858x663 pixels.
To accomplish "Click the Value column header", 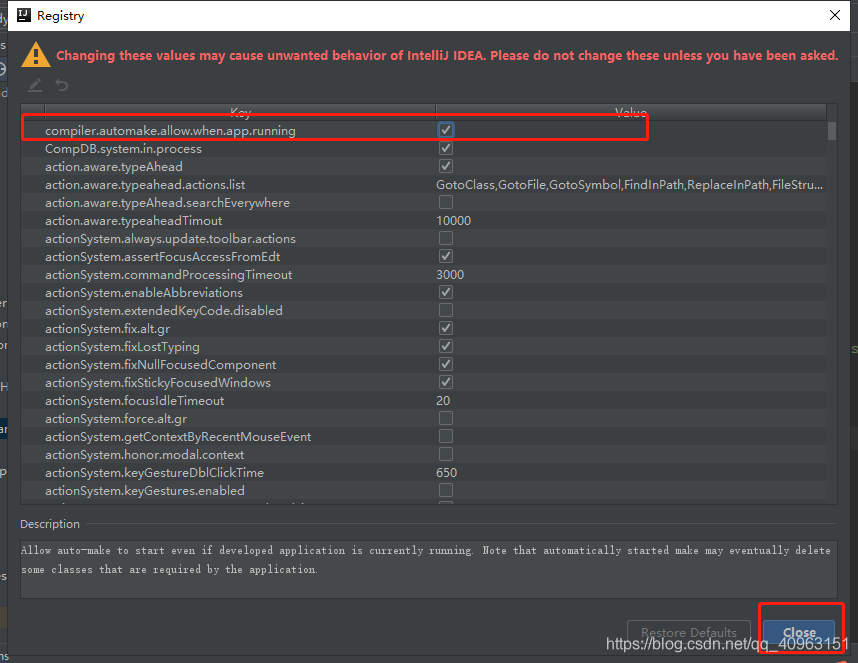I will [631, 112].
